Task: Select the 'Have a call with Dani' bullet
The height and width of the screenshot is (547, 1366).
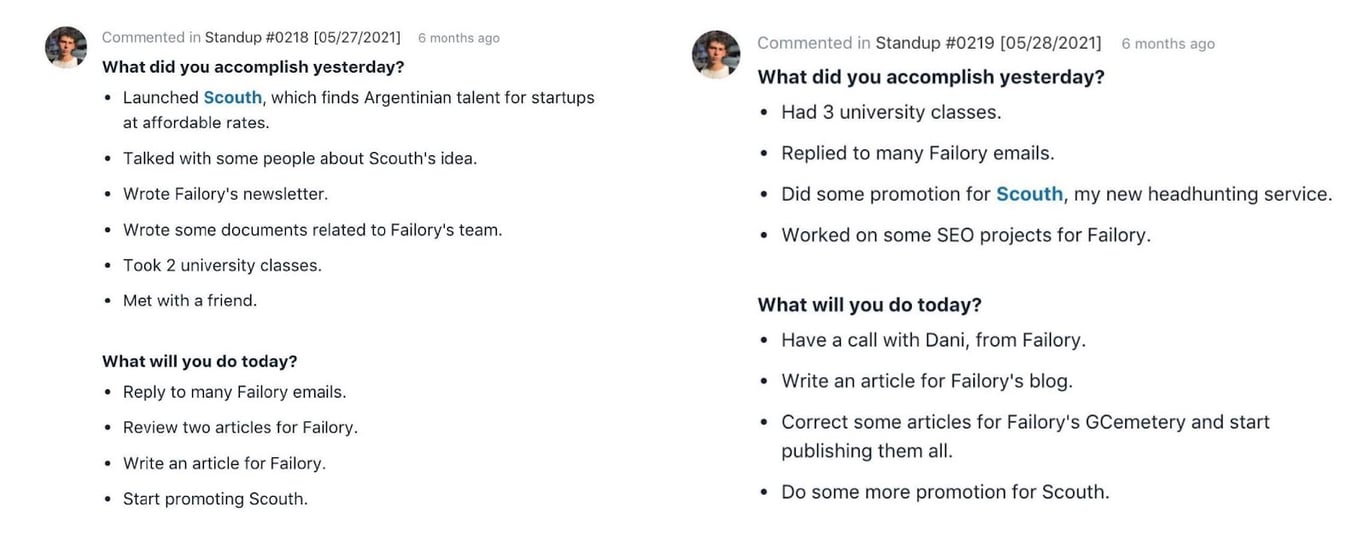Action: click(933, 340)
